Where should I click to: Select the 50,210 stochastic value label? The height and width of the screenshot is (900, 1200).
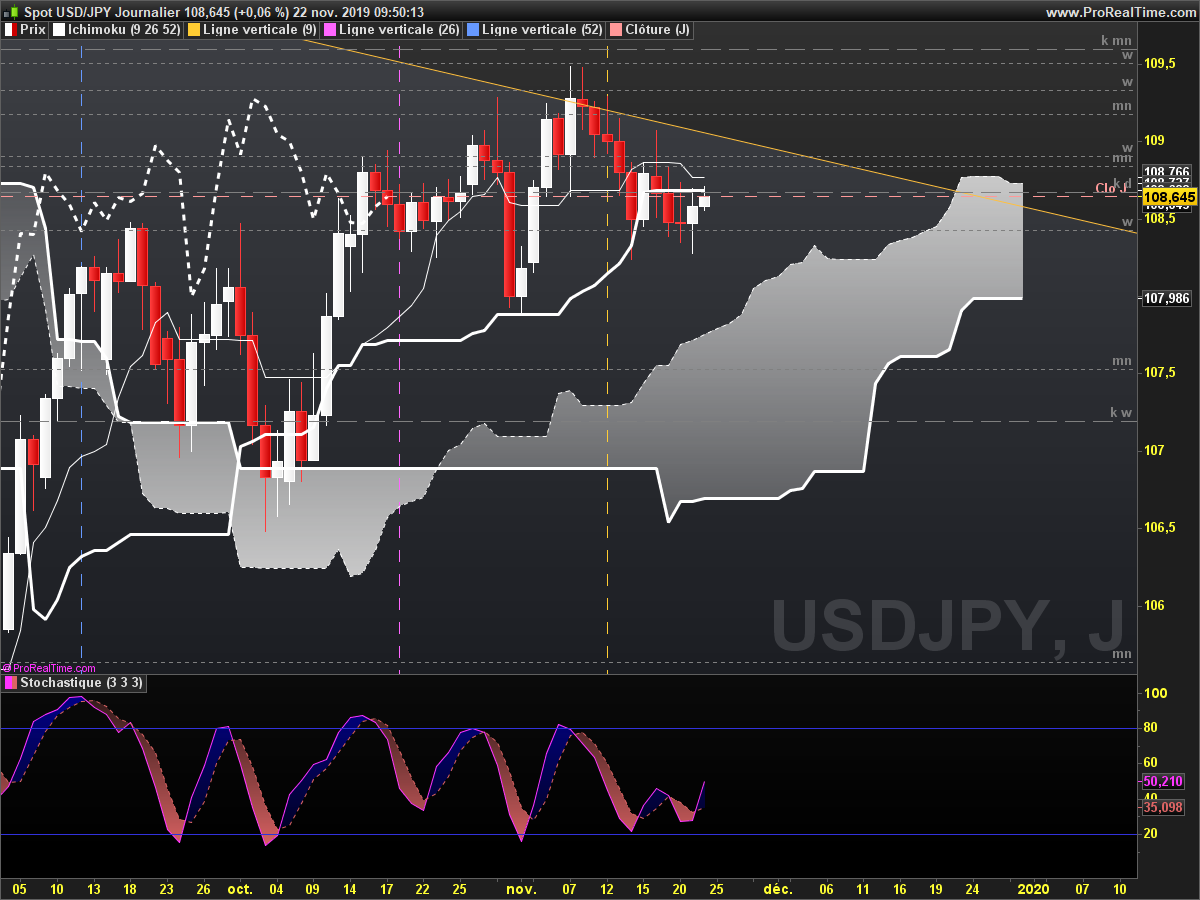coord(1162,781)
